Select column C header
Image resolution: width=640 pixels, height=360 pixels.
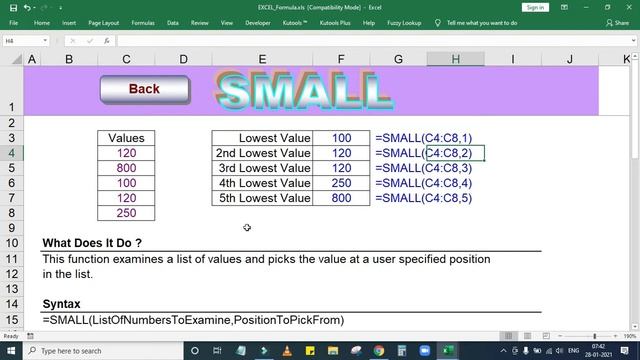(126, 59)
